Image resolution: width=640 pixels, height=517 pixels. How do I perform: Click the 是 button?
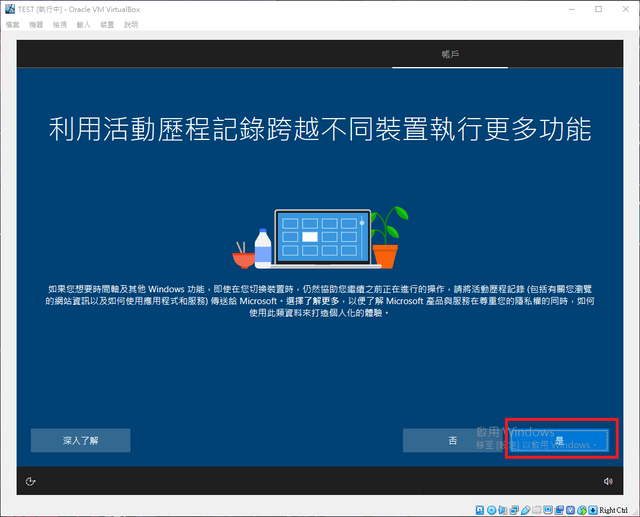coord(559,440)
